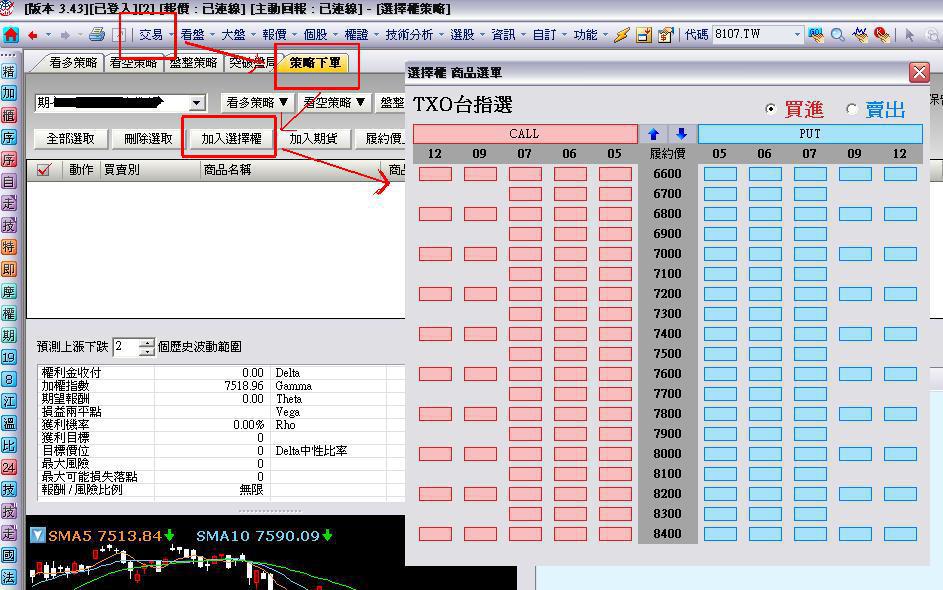Open sidebar icon labeled 24
The image size is (943, 590).
click(x=8, y=467)
